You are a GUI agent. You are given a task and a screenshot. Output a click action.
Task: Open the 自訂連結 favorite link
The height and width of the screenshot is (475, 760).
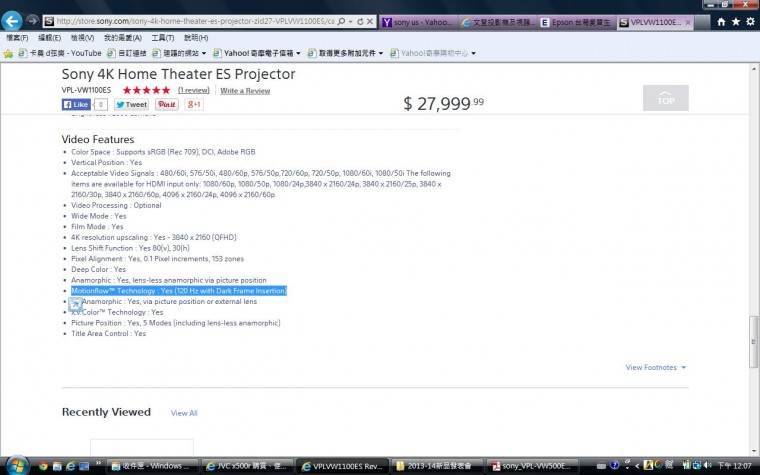click(127, 53)
